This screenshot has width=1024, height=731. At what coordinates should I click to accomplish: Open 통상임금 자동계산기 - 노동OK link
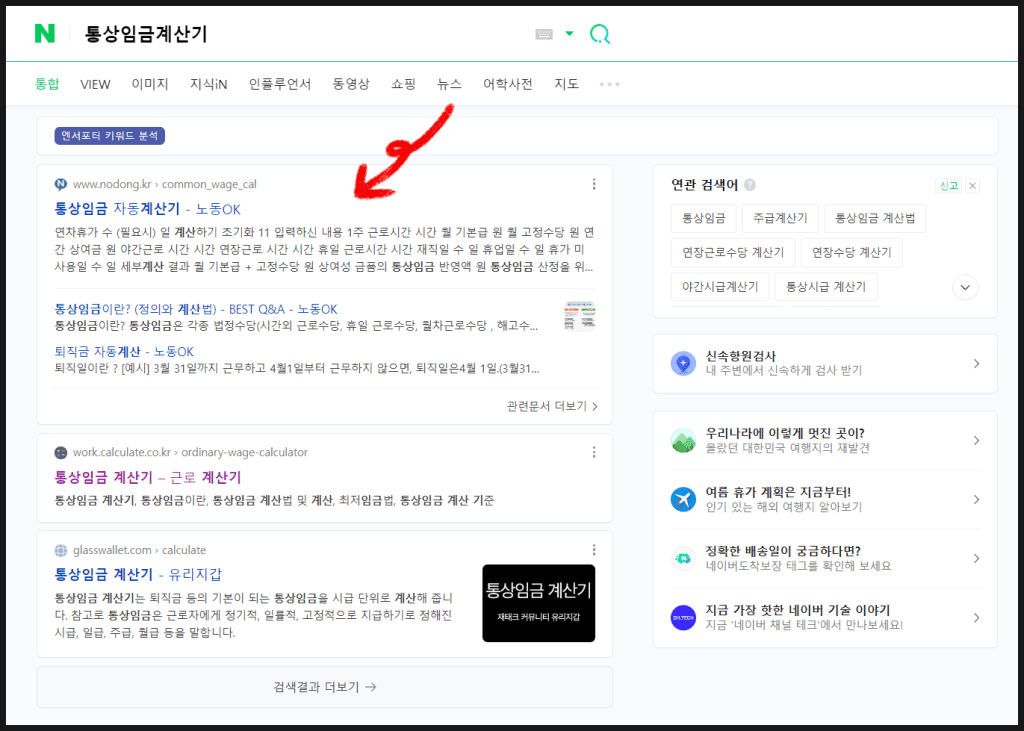tap(147, 209)
